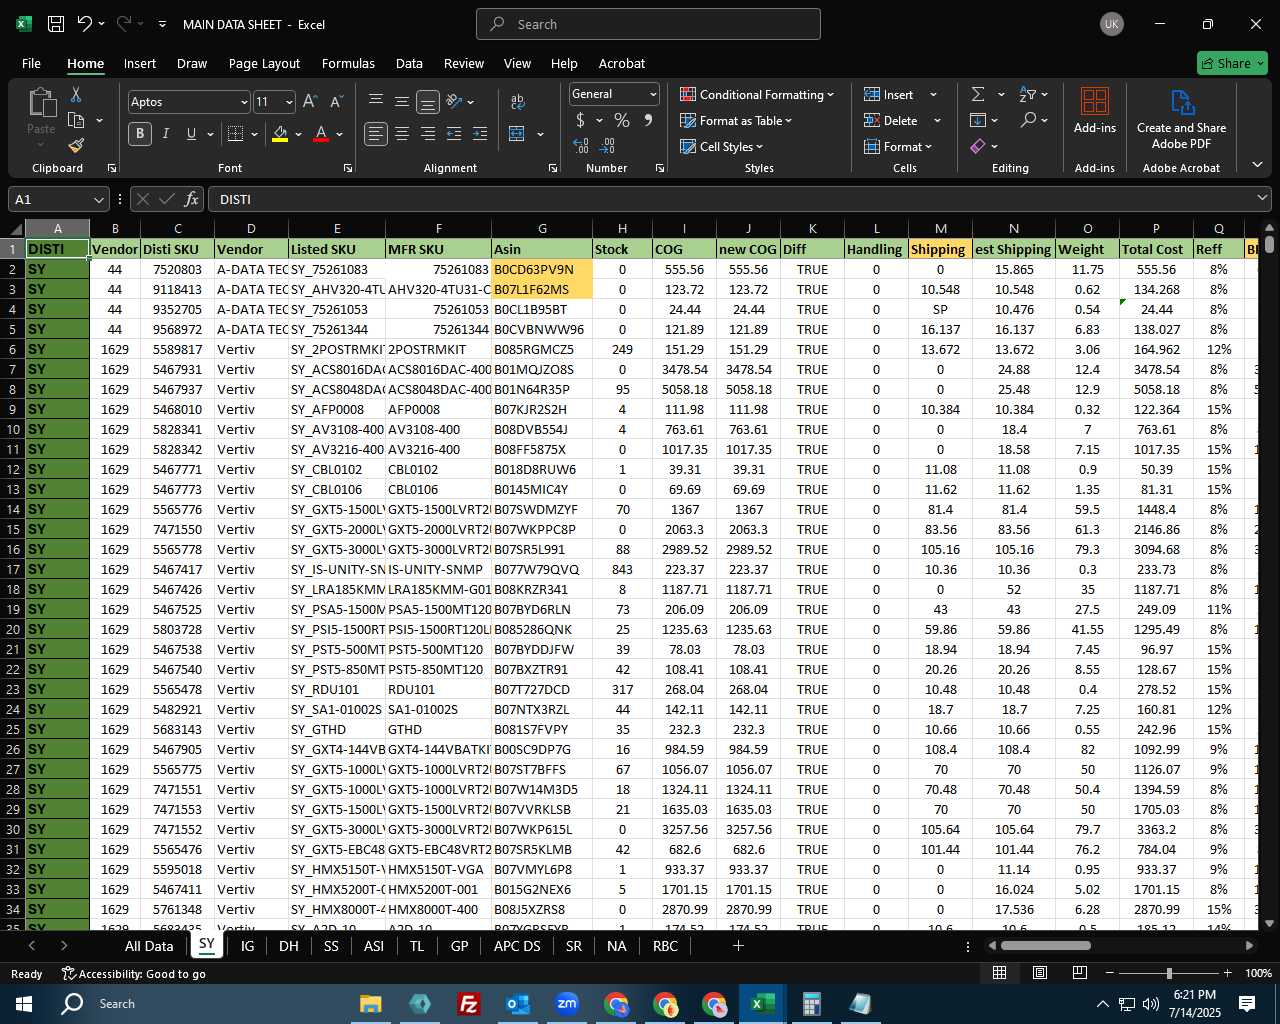Open the Data ribbon tab
Image resolution: width=1280 pixels, height=1024 pixels.
pyautogui.click(x=409, y=63)
